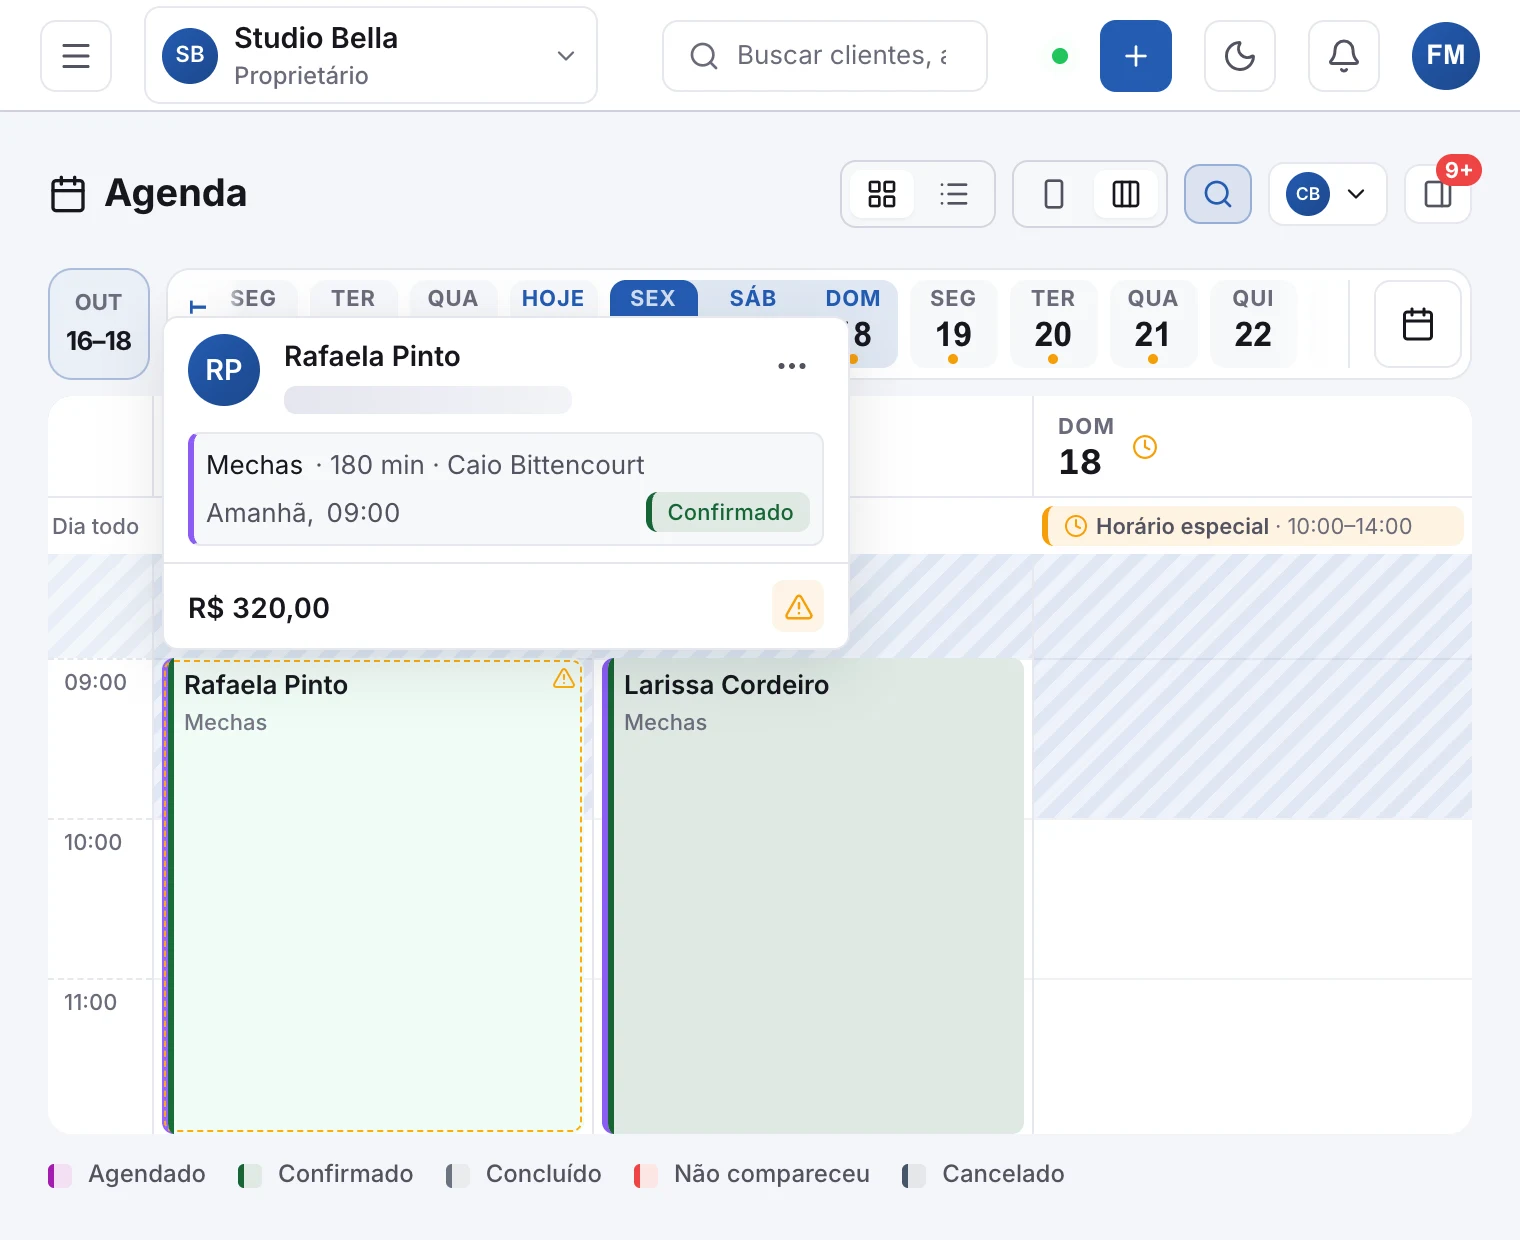The height and width of the screenshot is (1240, 1520).
Task: Select the SÁB day tab
Action: (x=753, y=299)
